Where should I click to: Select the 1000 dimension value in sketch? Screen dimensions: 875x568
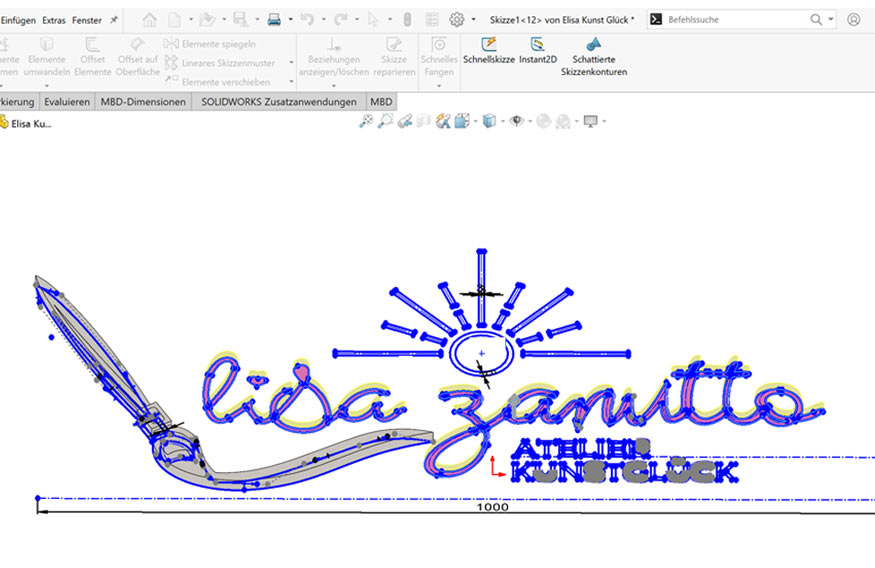[x=493, y=507]
